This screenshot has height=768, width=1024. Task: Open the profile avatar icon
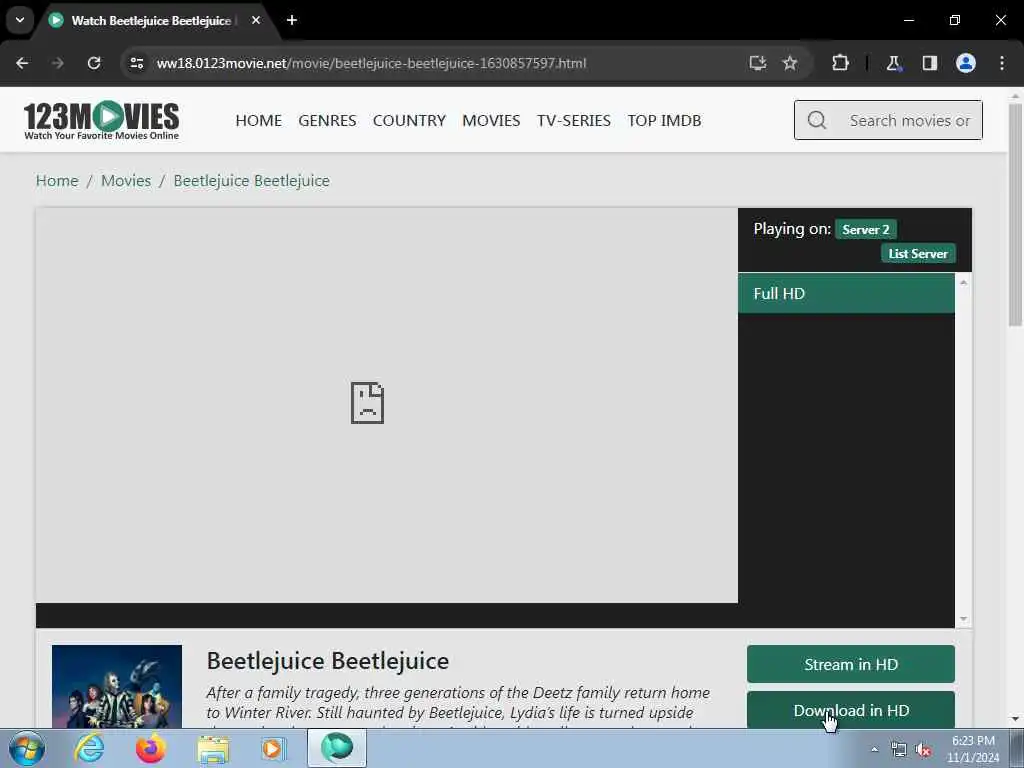coord(966,63)
